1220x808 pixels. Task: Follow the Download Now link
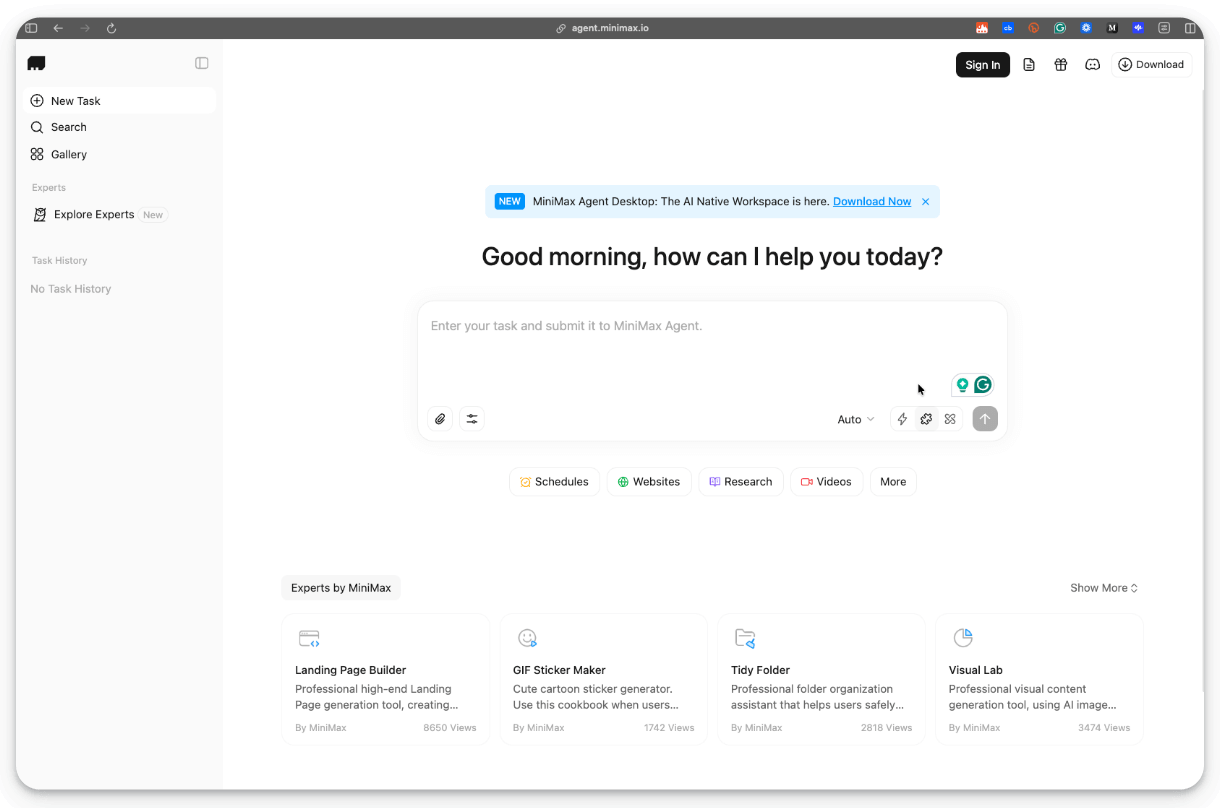(x=872, y=201)
